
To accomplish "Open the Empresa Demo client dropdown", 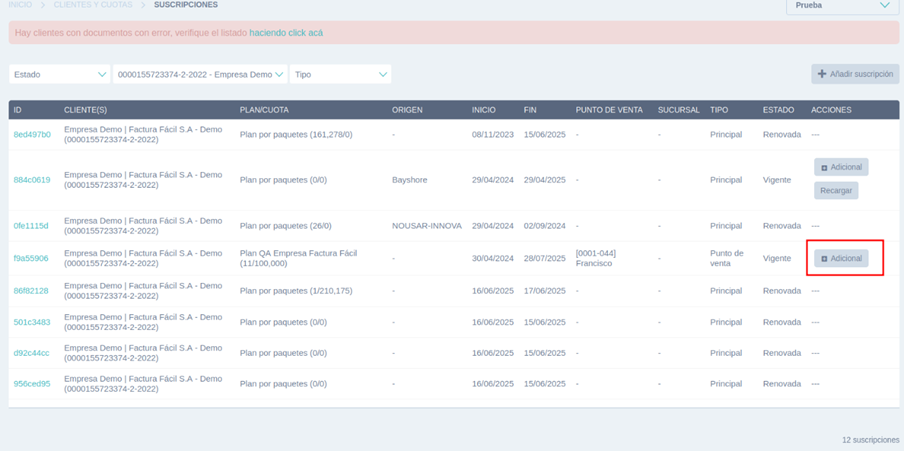I will pyautogui.click(x=200, y=74).
